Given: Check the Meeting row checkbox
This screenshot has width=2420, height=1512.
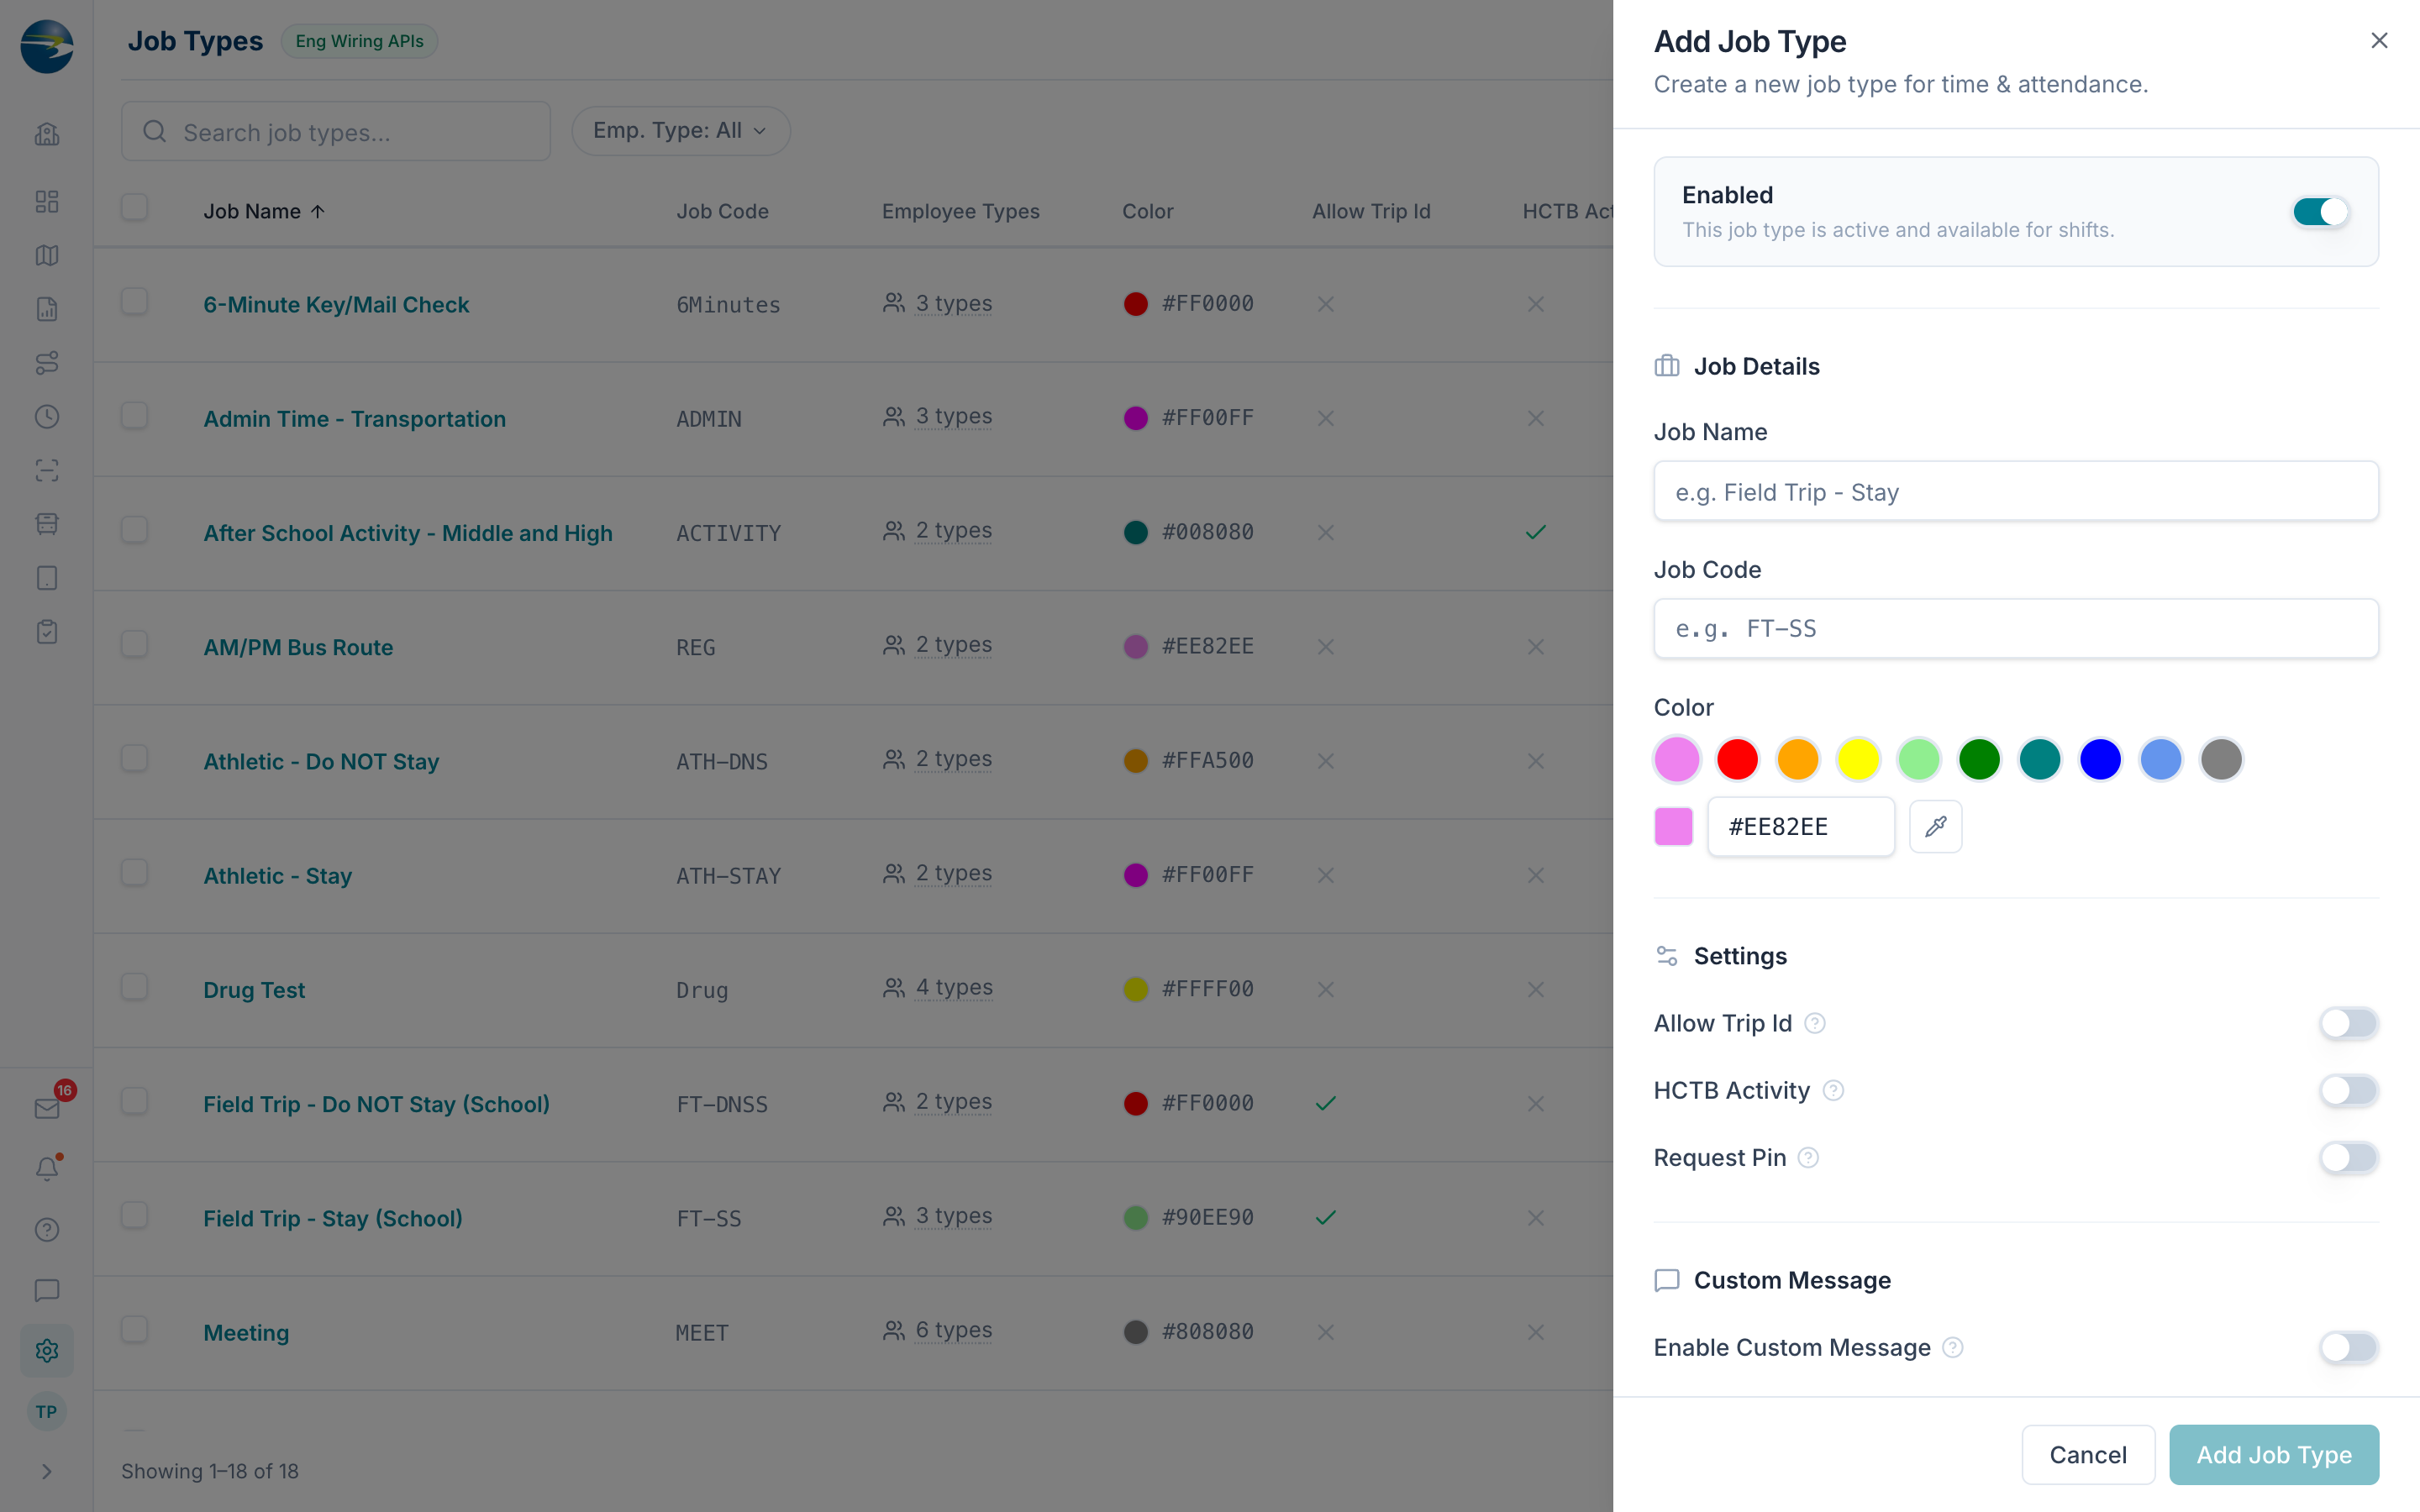Looking at the screenshot, I should (134, 1329).
